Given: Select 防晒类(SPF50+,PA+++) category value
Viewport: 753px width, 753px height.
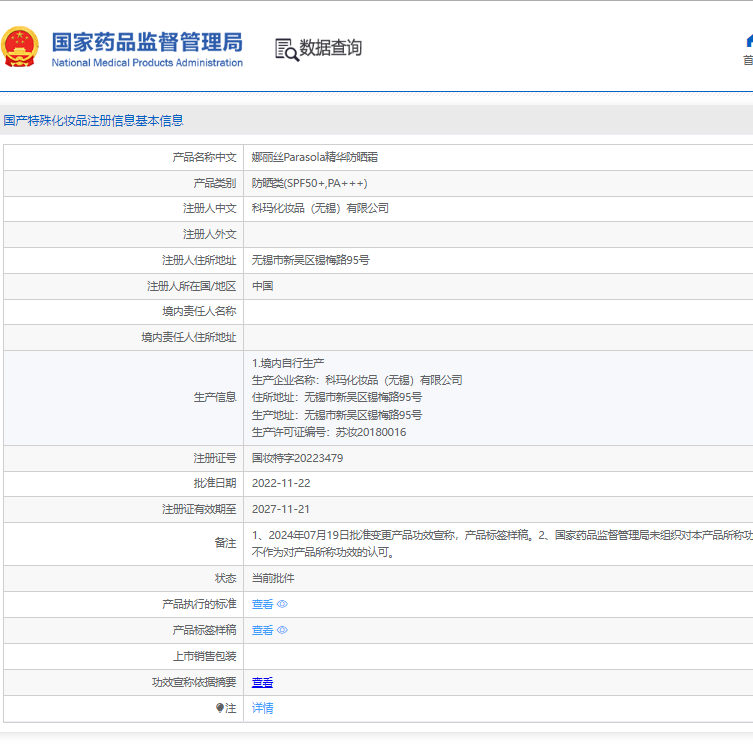Looking at the screenshot, I should 309,183.
